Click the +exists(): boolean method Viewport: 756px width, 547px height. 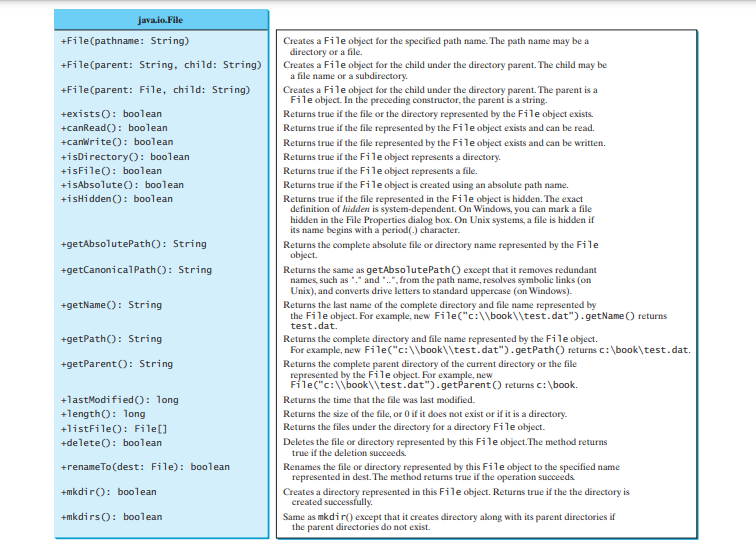pos(111,114)
